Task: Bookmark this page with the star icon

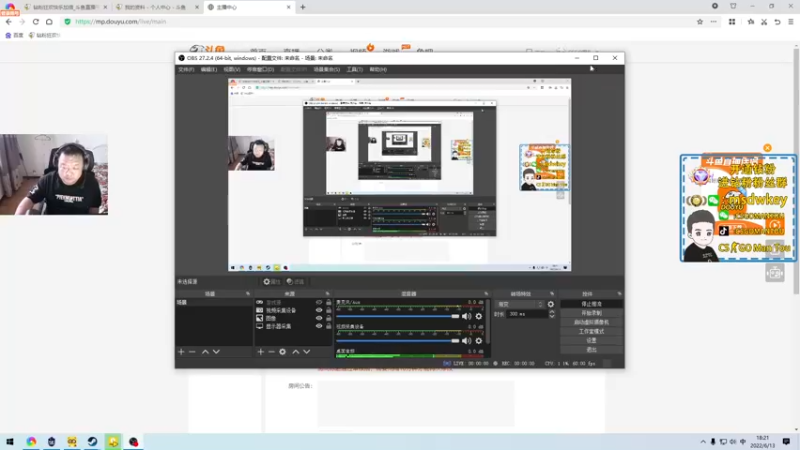Action: [x=700, y=21]
